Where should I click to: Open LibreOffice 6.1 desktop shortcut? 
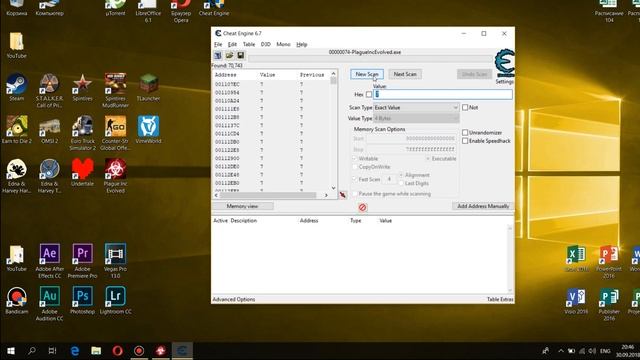[148, 10]
